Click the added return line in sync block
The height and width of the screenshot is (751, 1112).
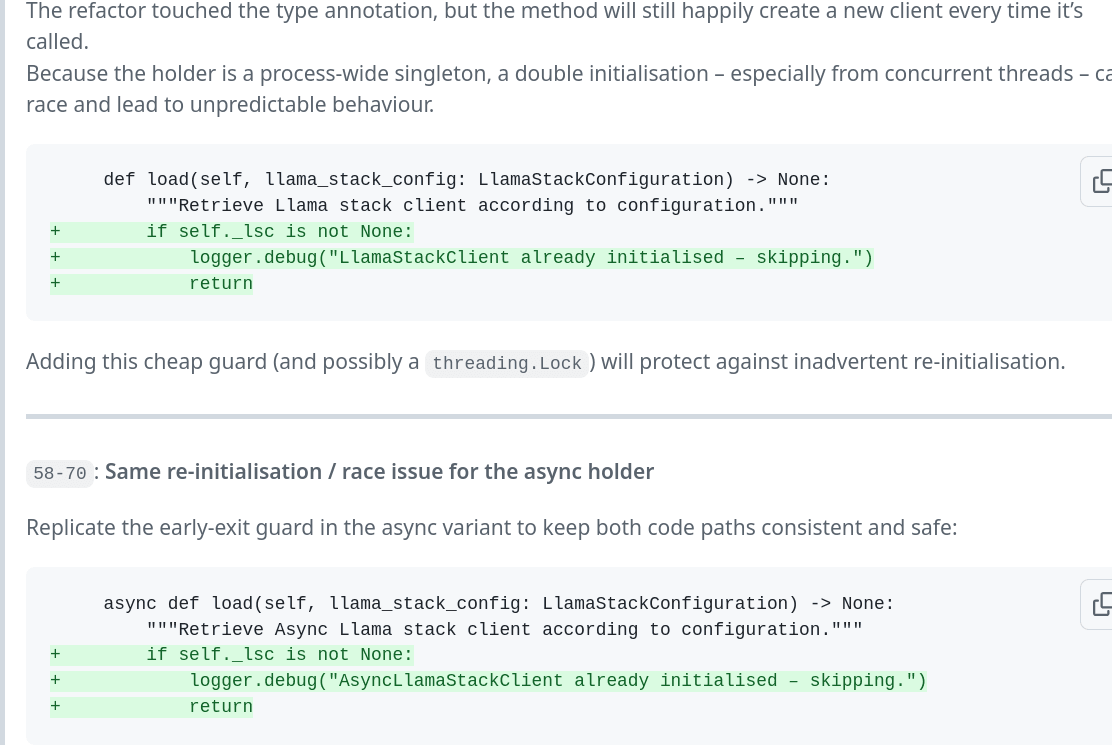(x=221, y=284)
